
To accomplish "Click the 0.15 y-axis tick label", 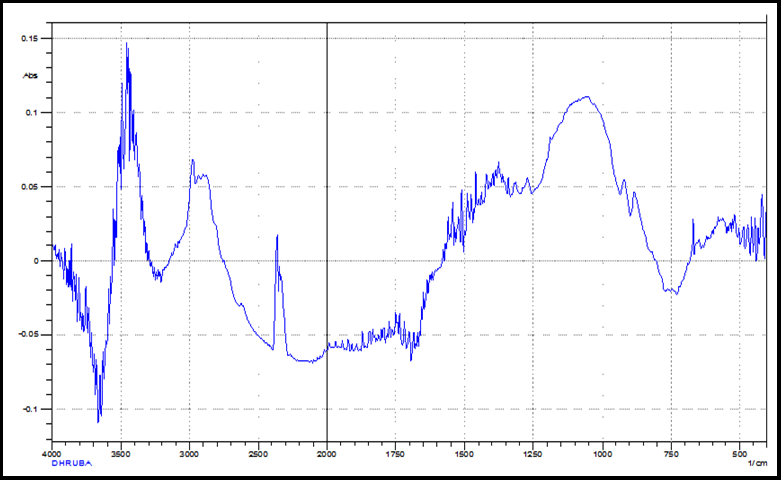I will (x=30, y=38).
